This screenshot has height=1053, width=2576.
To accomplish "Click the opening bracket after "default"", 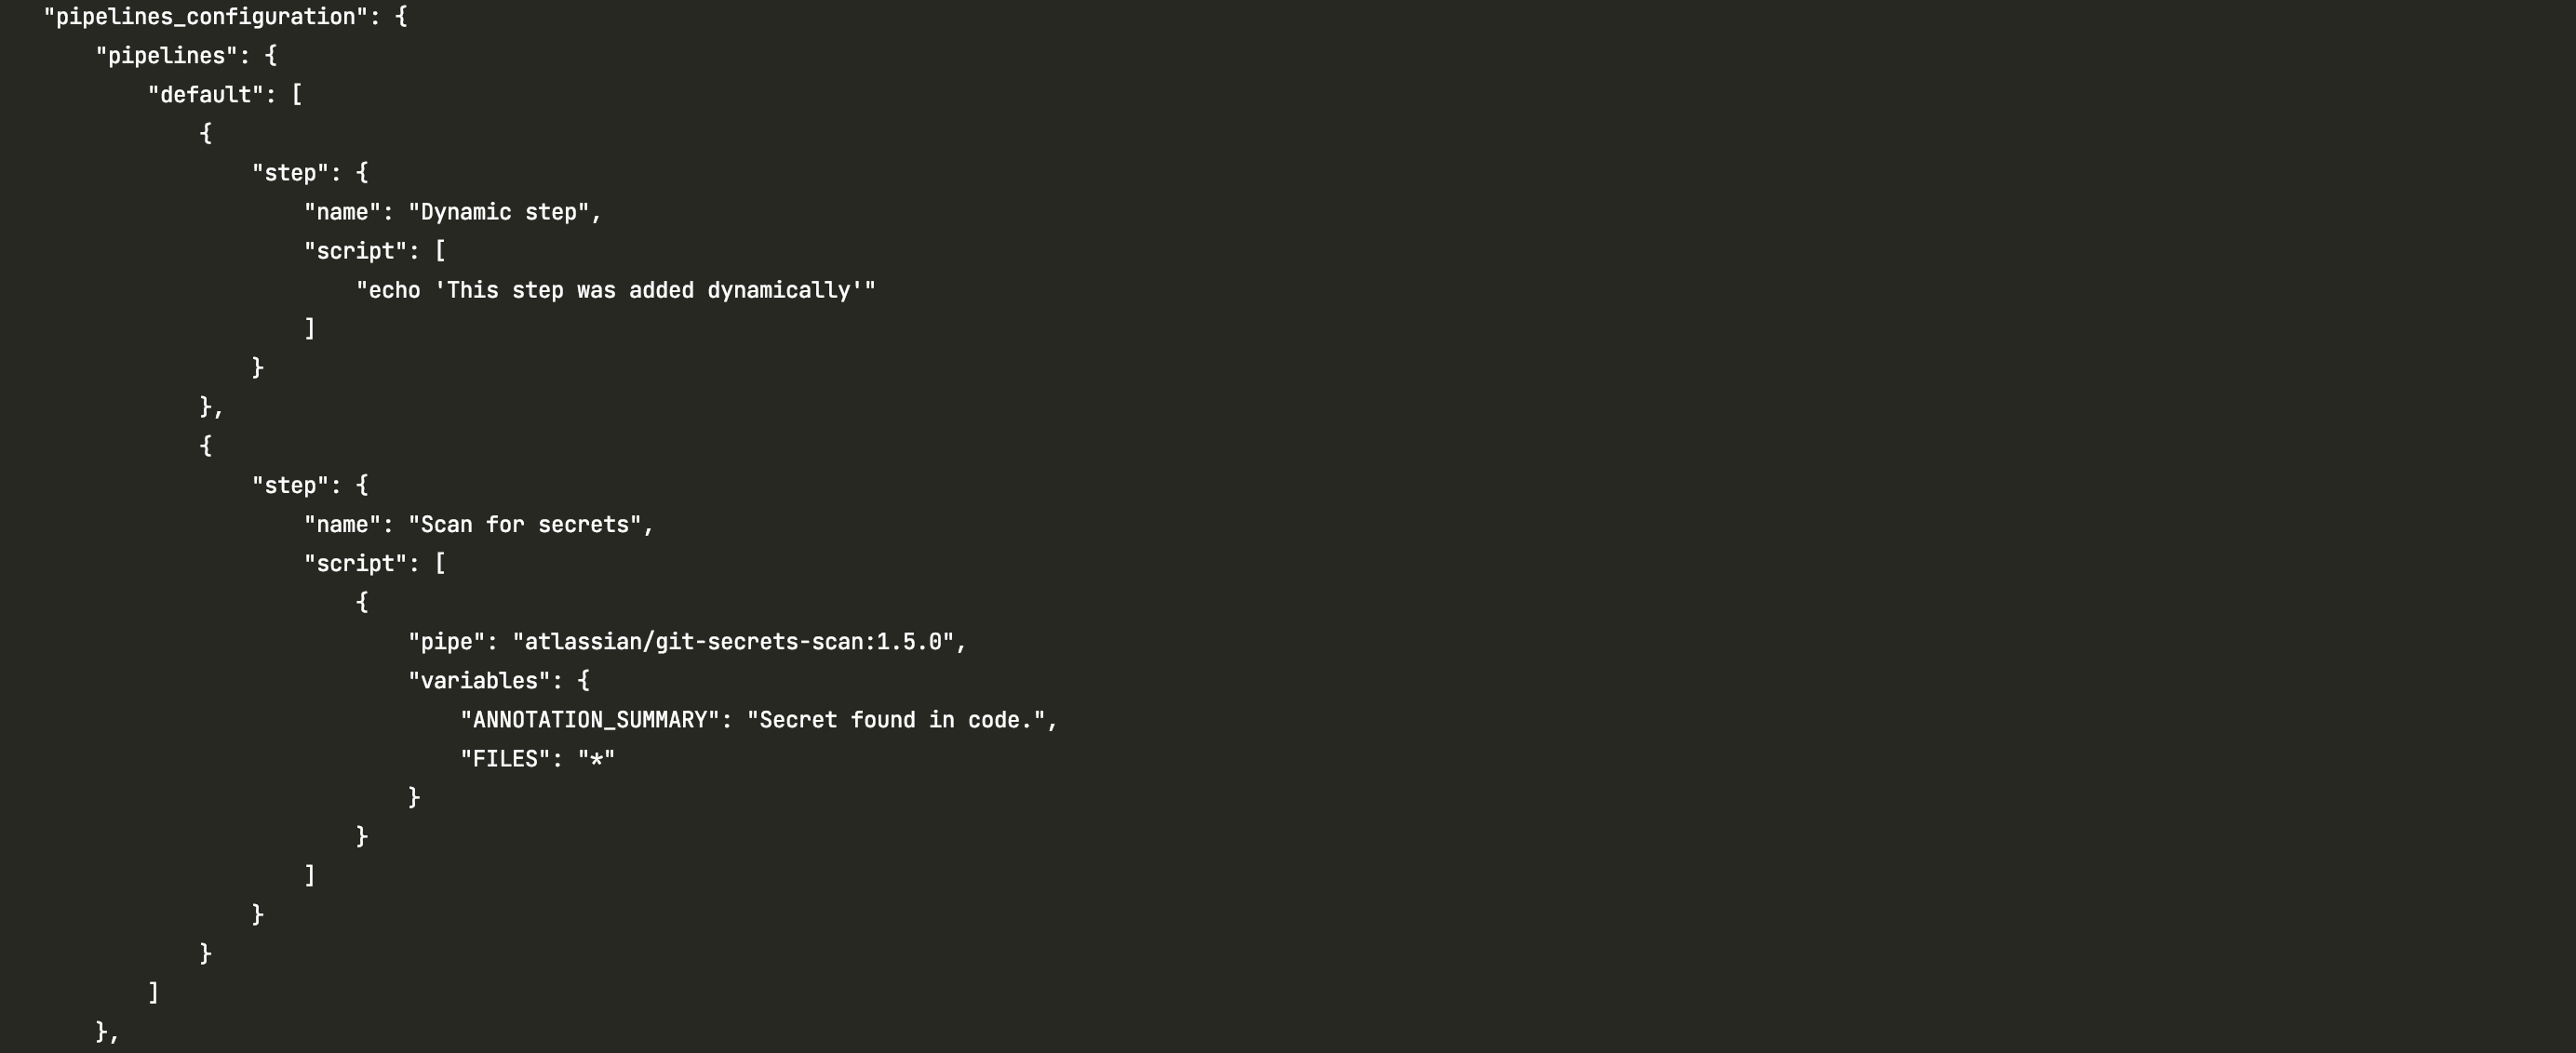I will pyautogui.click(x=297, y=95).
